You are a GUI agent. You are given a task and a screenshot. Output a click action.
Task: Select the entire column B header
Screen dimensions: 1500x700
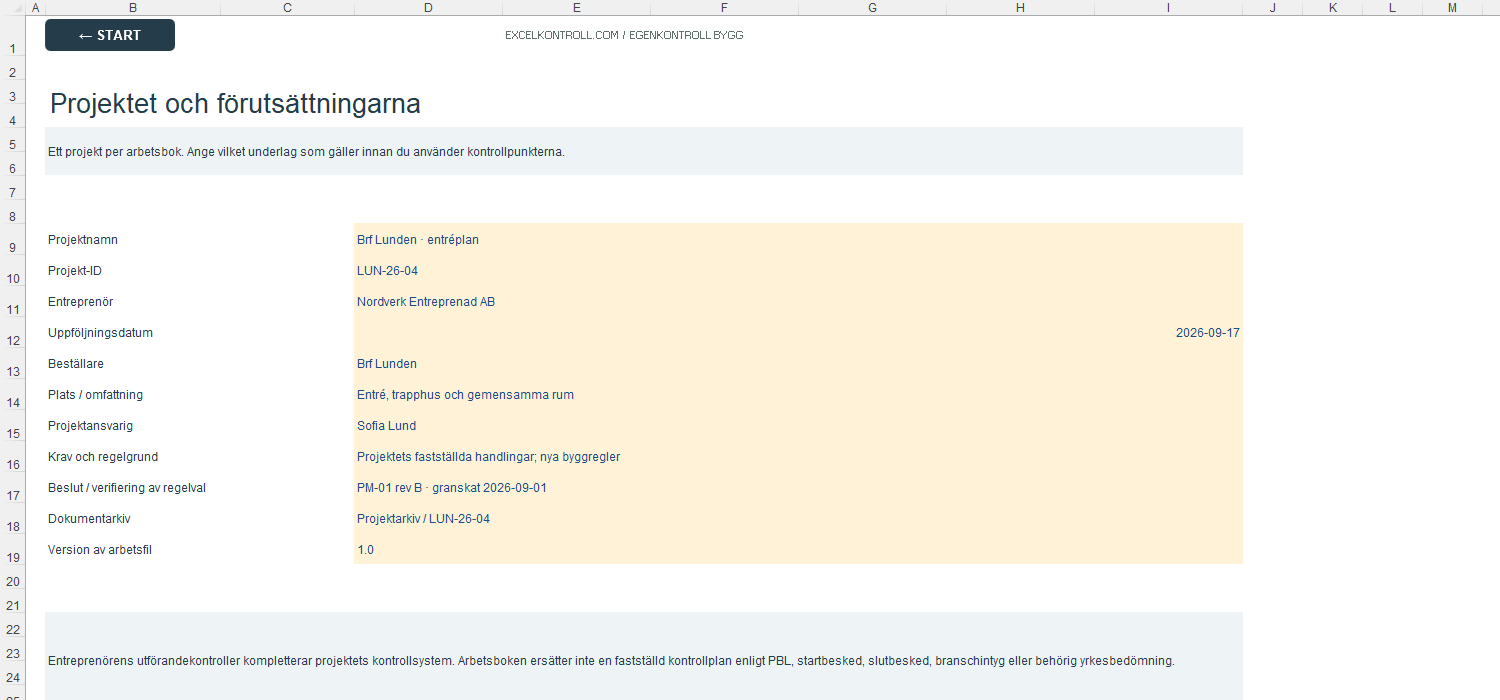click(133, 8)
